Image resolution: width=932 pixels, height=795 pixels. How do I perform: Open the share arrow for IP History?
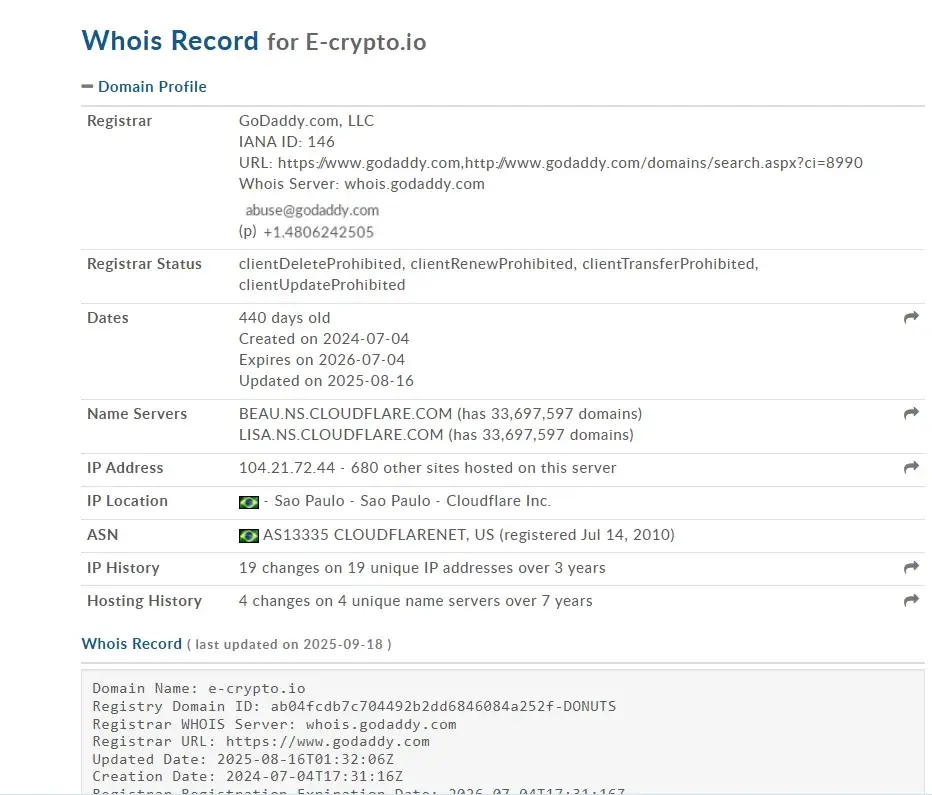(x=911, y=568)
